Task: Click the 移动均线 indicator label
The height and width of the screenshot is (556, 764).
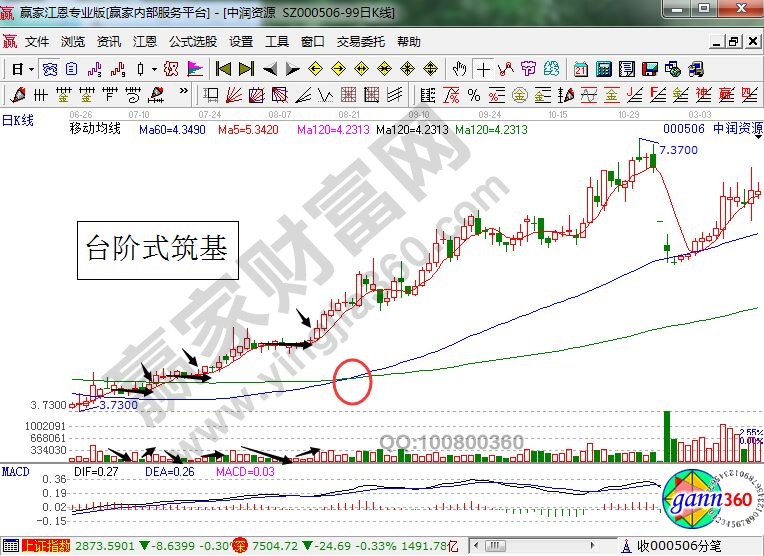Action: (x=100, y=129)
